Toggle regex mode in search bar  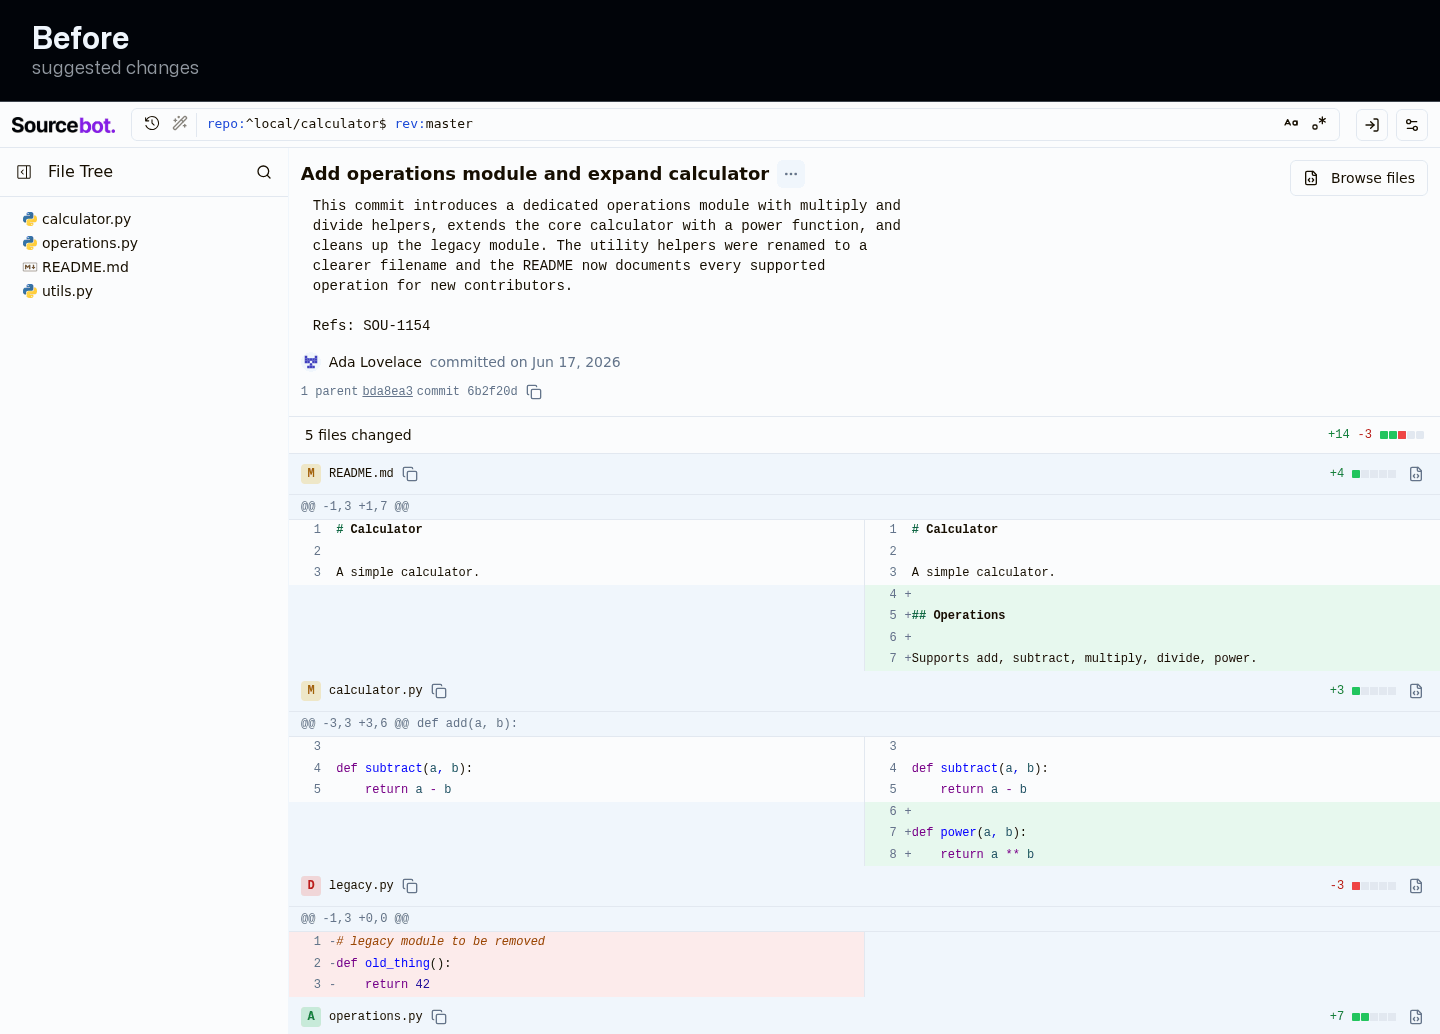1319,123
